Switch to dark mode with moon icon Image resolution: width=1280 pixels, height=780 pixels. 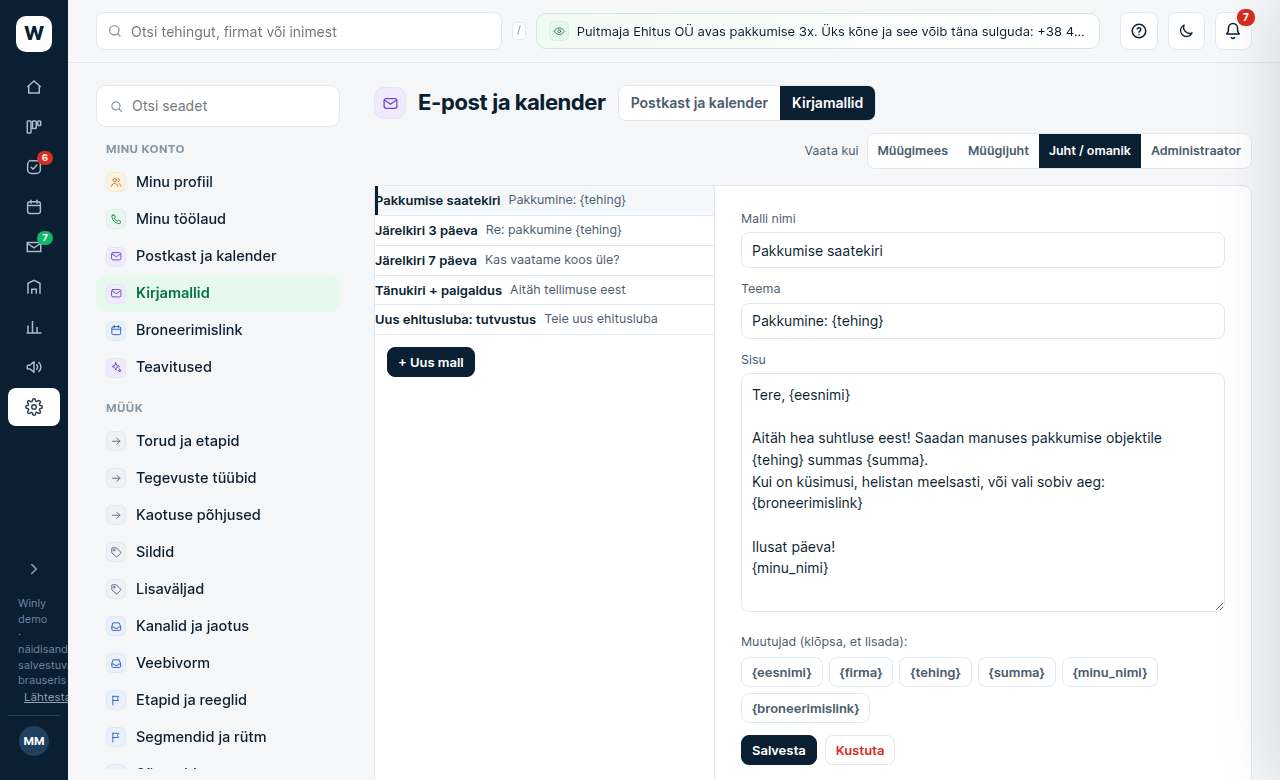1186,31
